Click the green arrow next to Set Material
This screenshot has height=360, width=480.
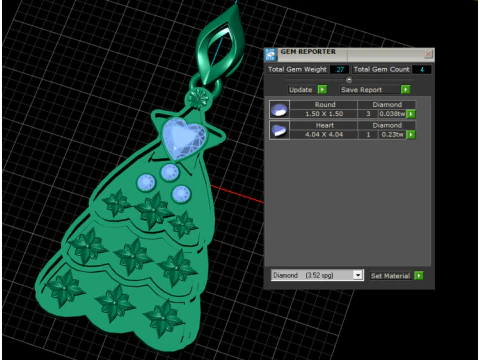point(419,276)
